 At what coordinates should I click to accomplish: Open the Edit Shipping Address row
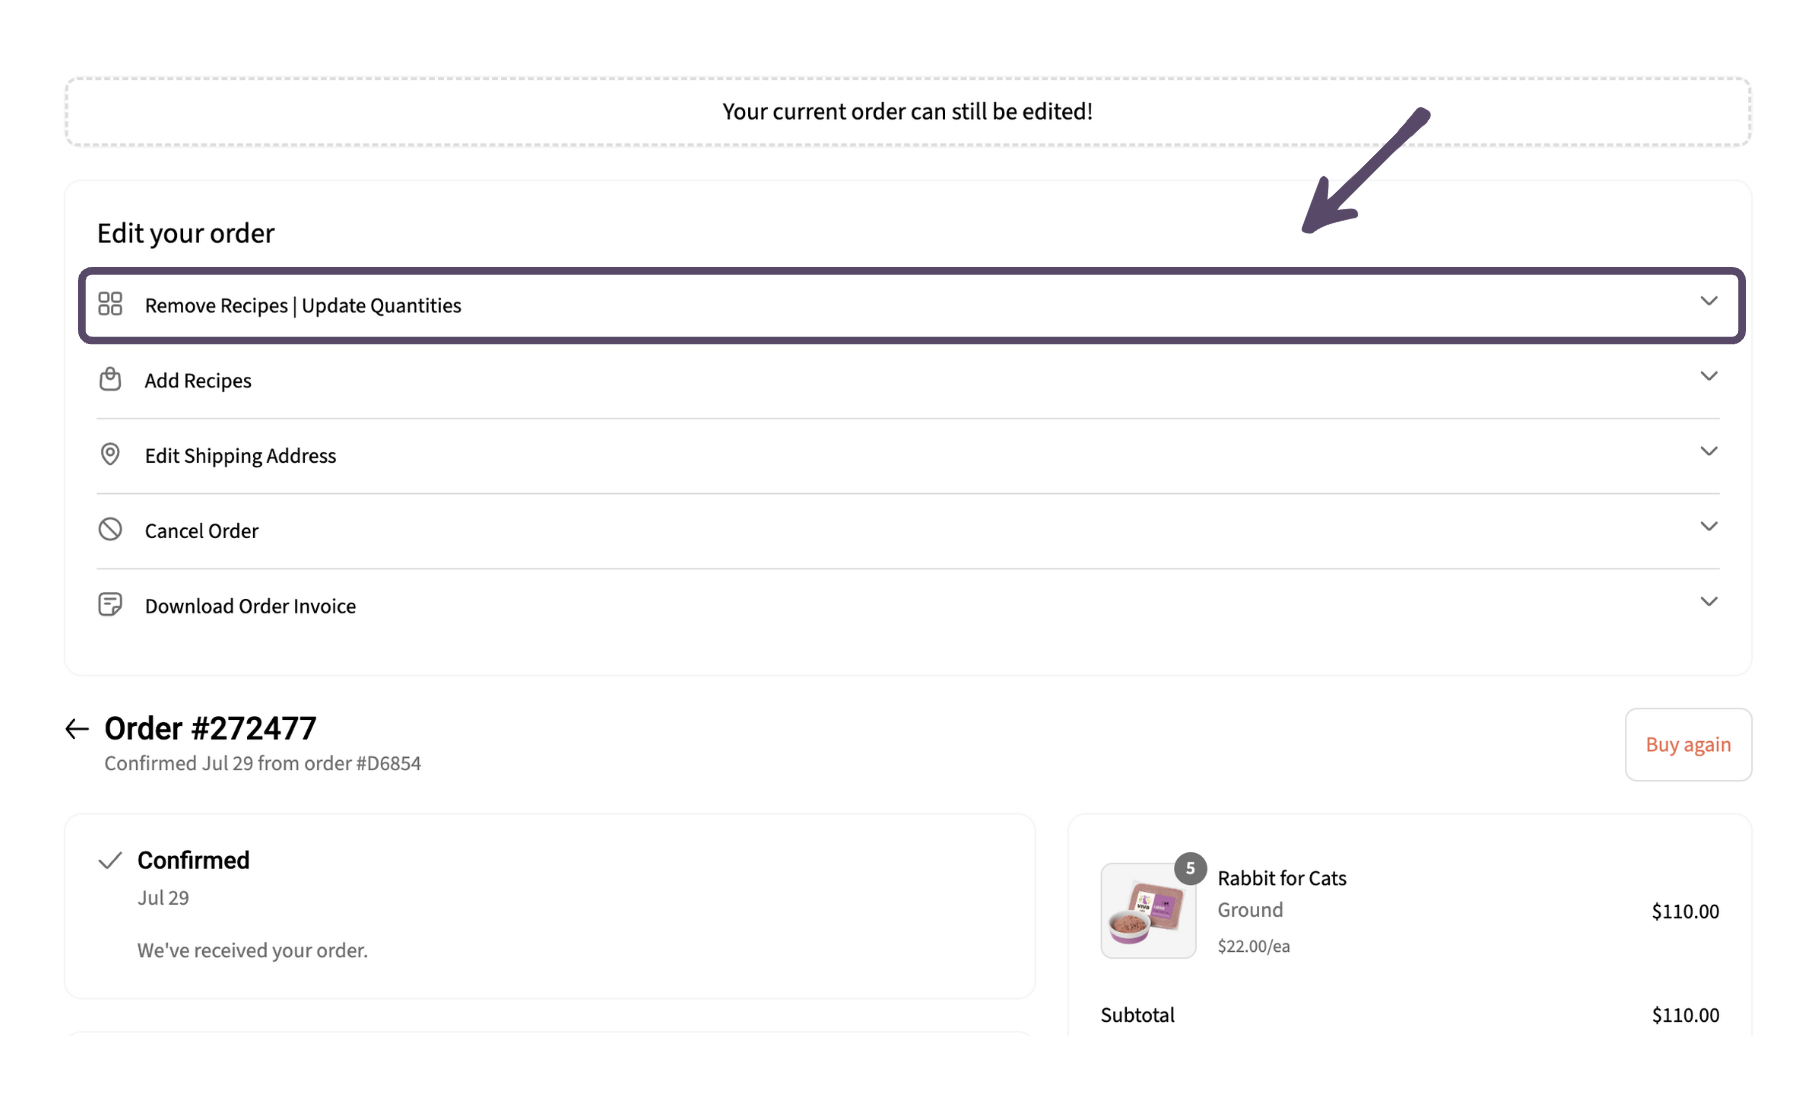point(908,455)
